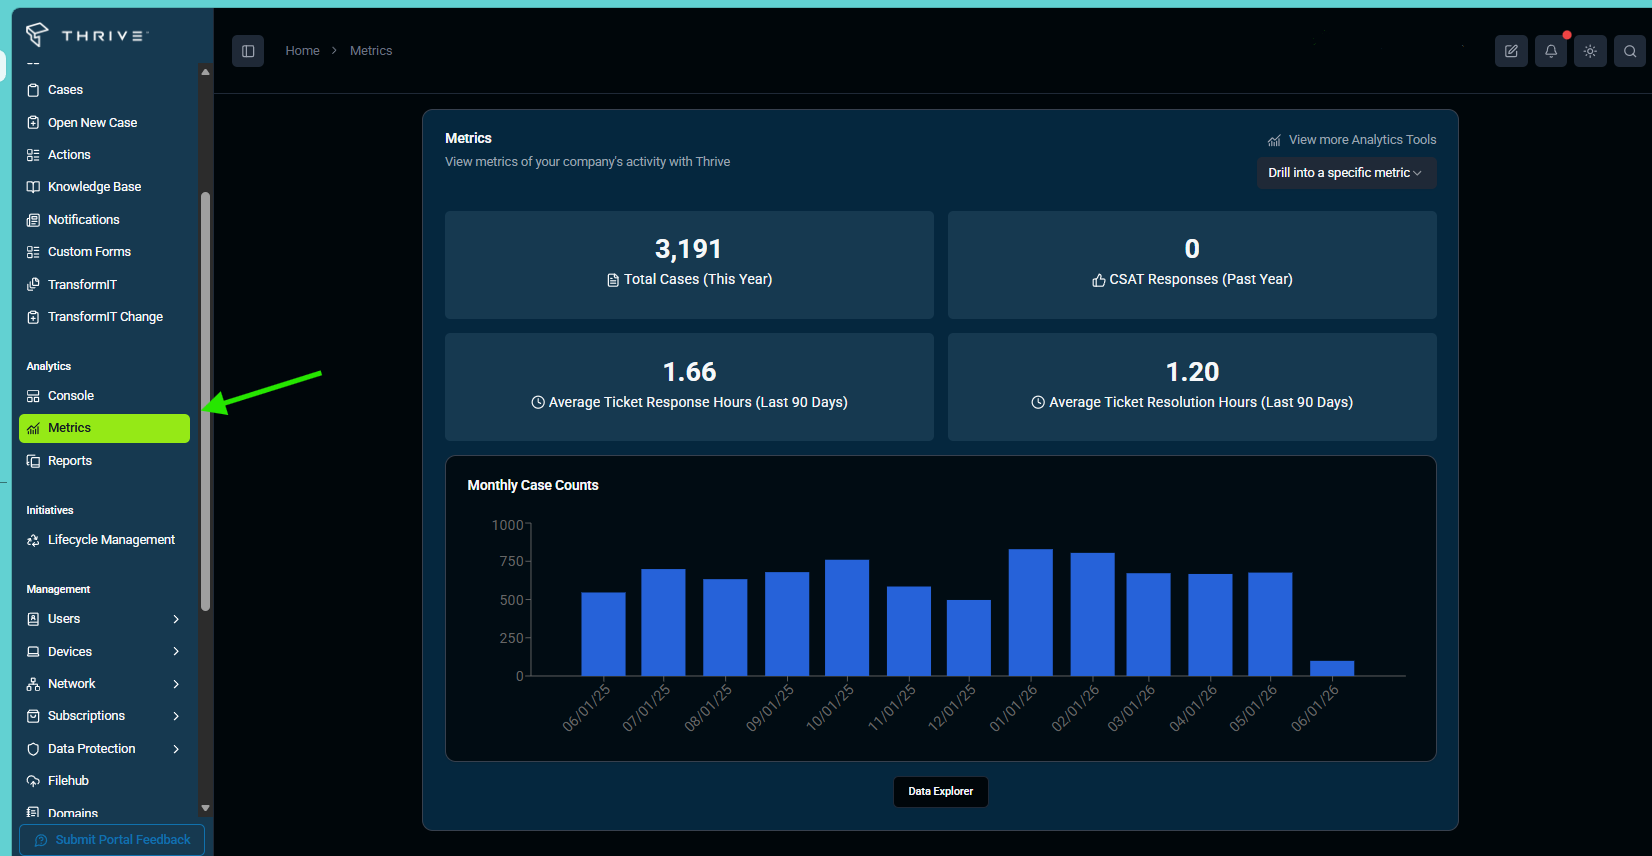Open Drill into a specific metric dropdown
This screenshot has width=1652, height=856.
click(x=1346, y=173)
